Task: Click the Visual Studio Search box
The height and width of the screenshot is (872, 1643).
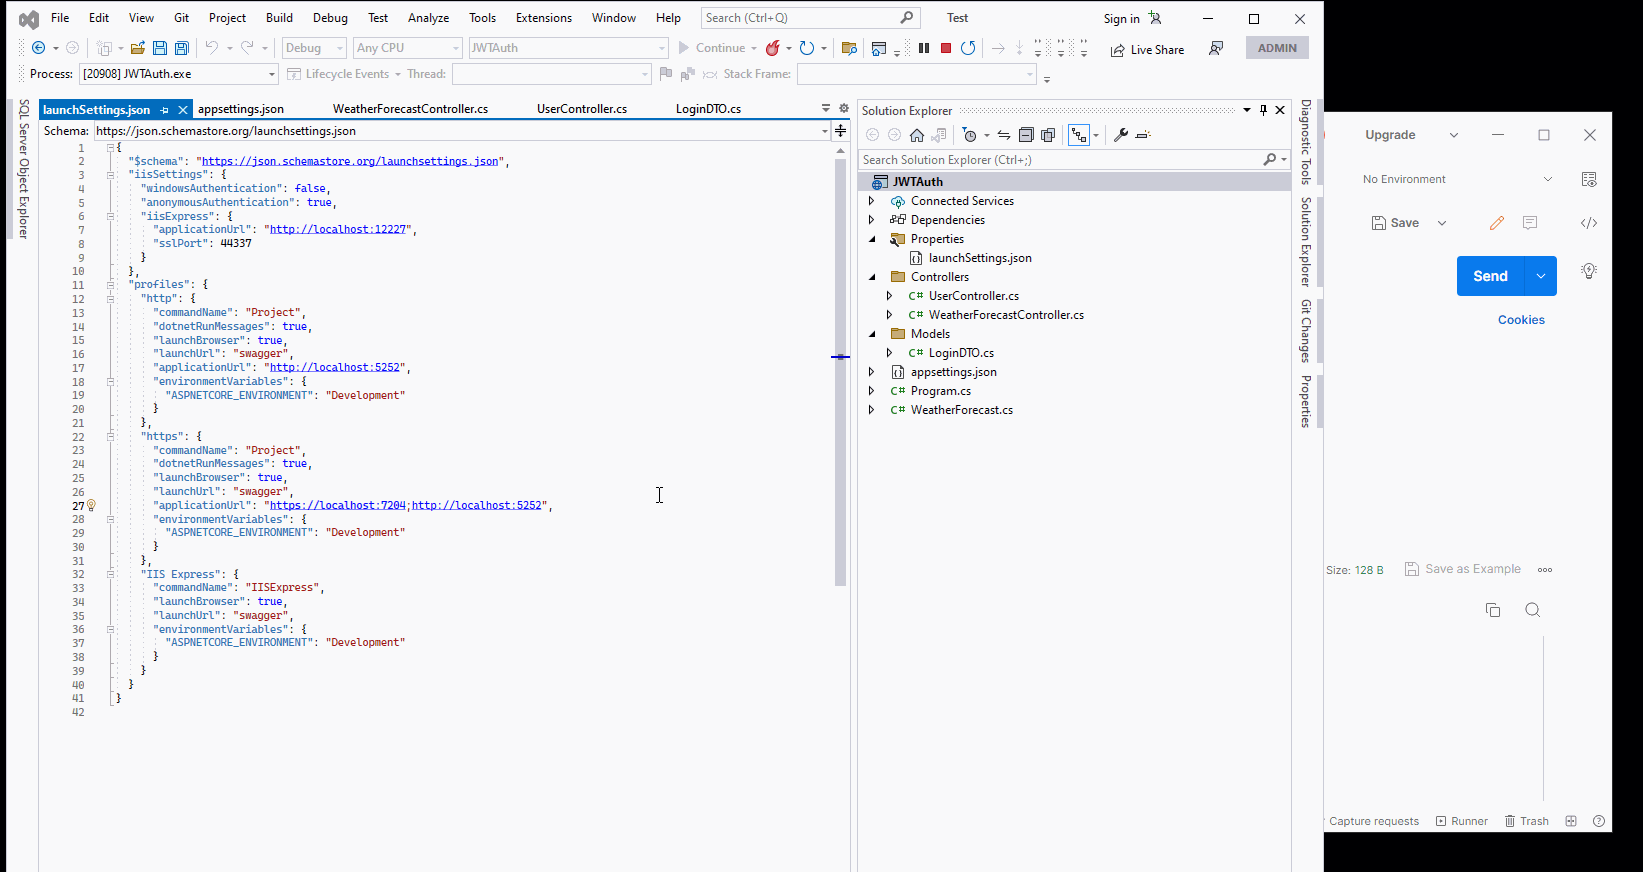Action: tap(809, 18)
